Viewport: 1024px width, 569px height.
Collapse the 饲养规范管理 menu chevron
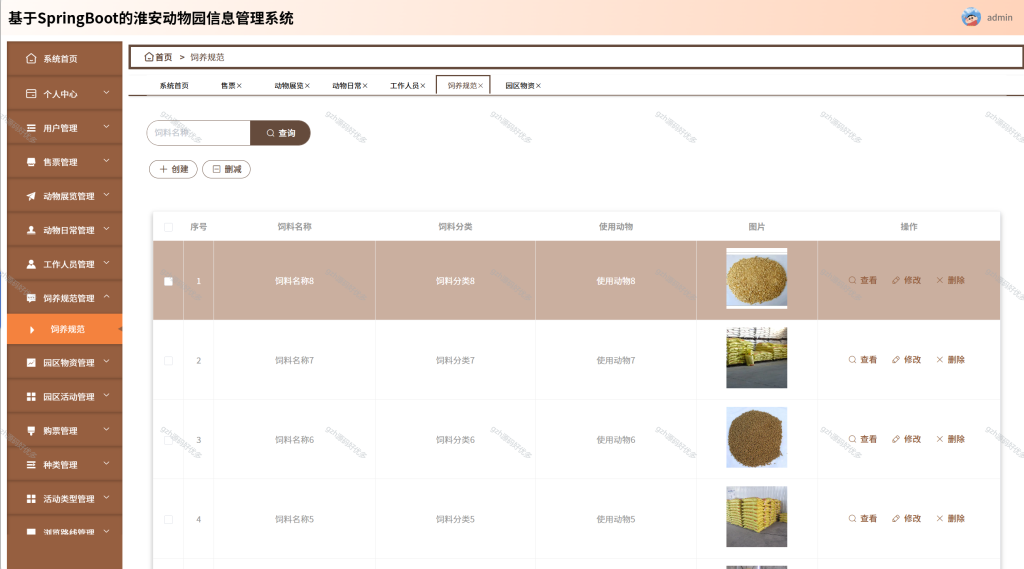click(106, 297)
